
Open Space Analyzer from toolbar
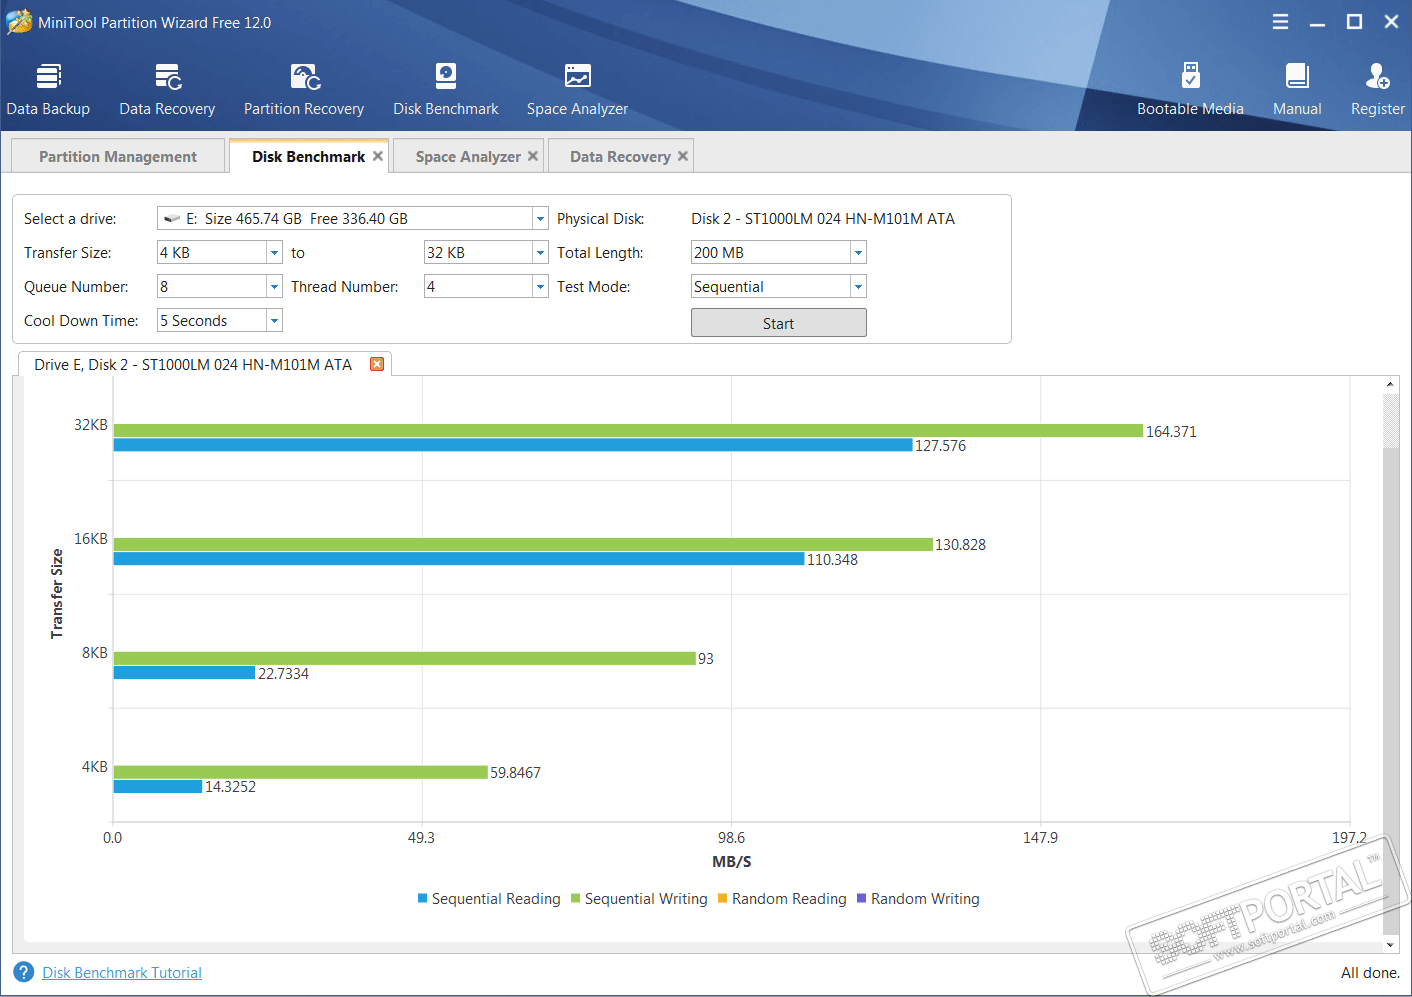(x=577, y=89)
